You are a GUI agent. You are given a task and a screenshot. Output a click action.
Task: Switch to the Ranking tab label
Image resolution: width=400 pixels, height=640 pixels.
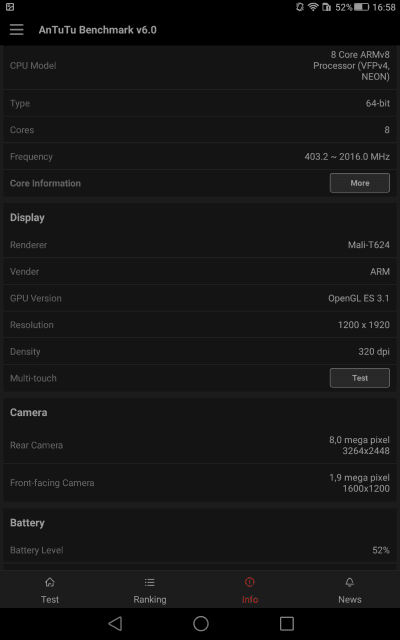(150, 600)
